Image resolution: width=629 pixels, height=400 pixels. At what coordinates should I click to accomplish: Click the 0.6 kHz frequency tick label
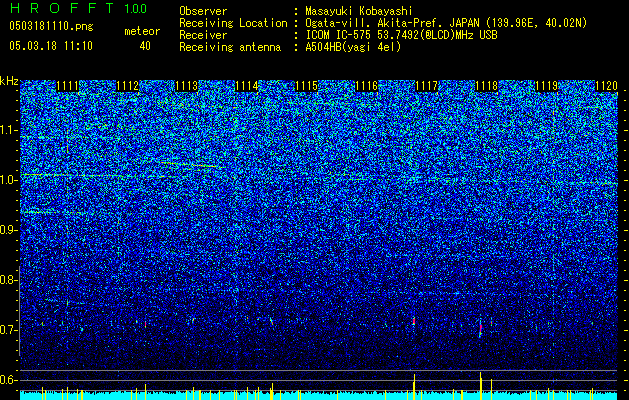[x=7, y=380]
